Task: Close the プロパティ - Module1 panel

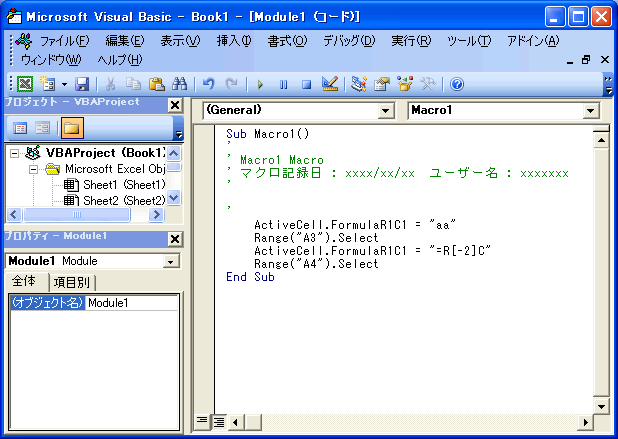Action: (x=175, y=239)
